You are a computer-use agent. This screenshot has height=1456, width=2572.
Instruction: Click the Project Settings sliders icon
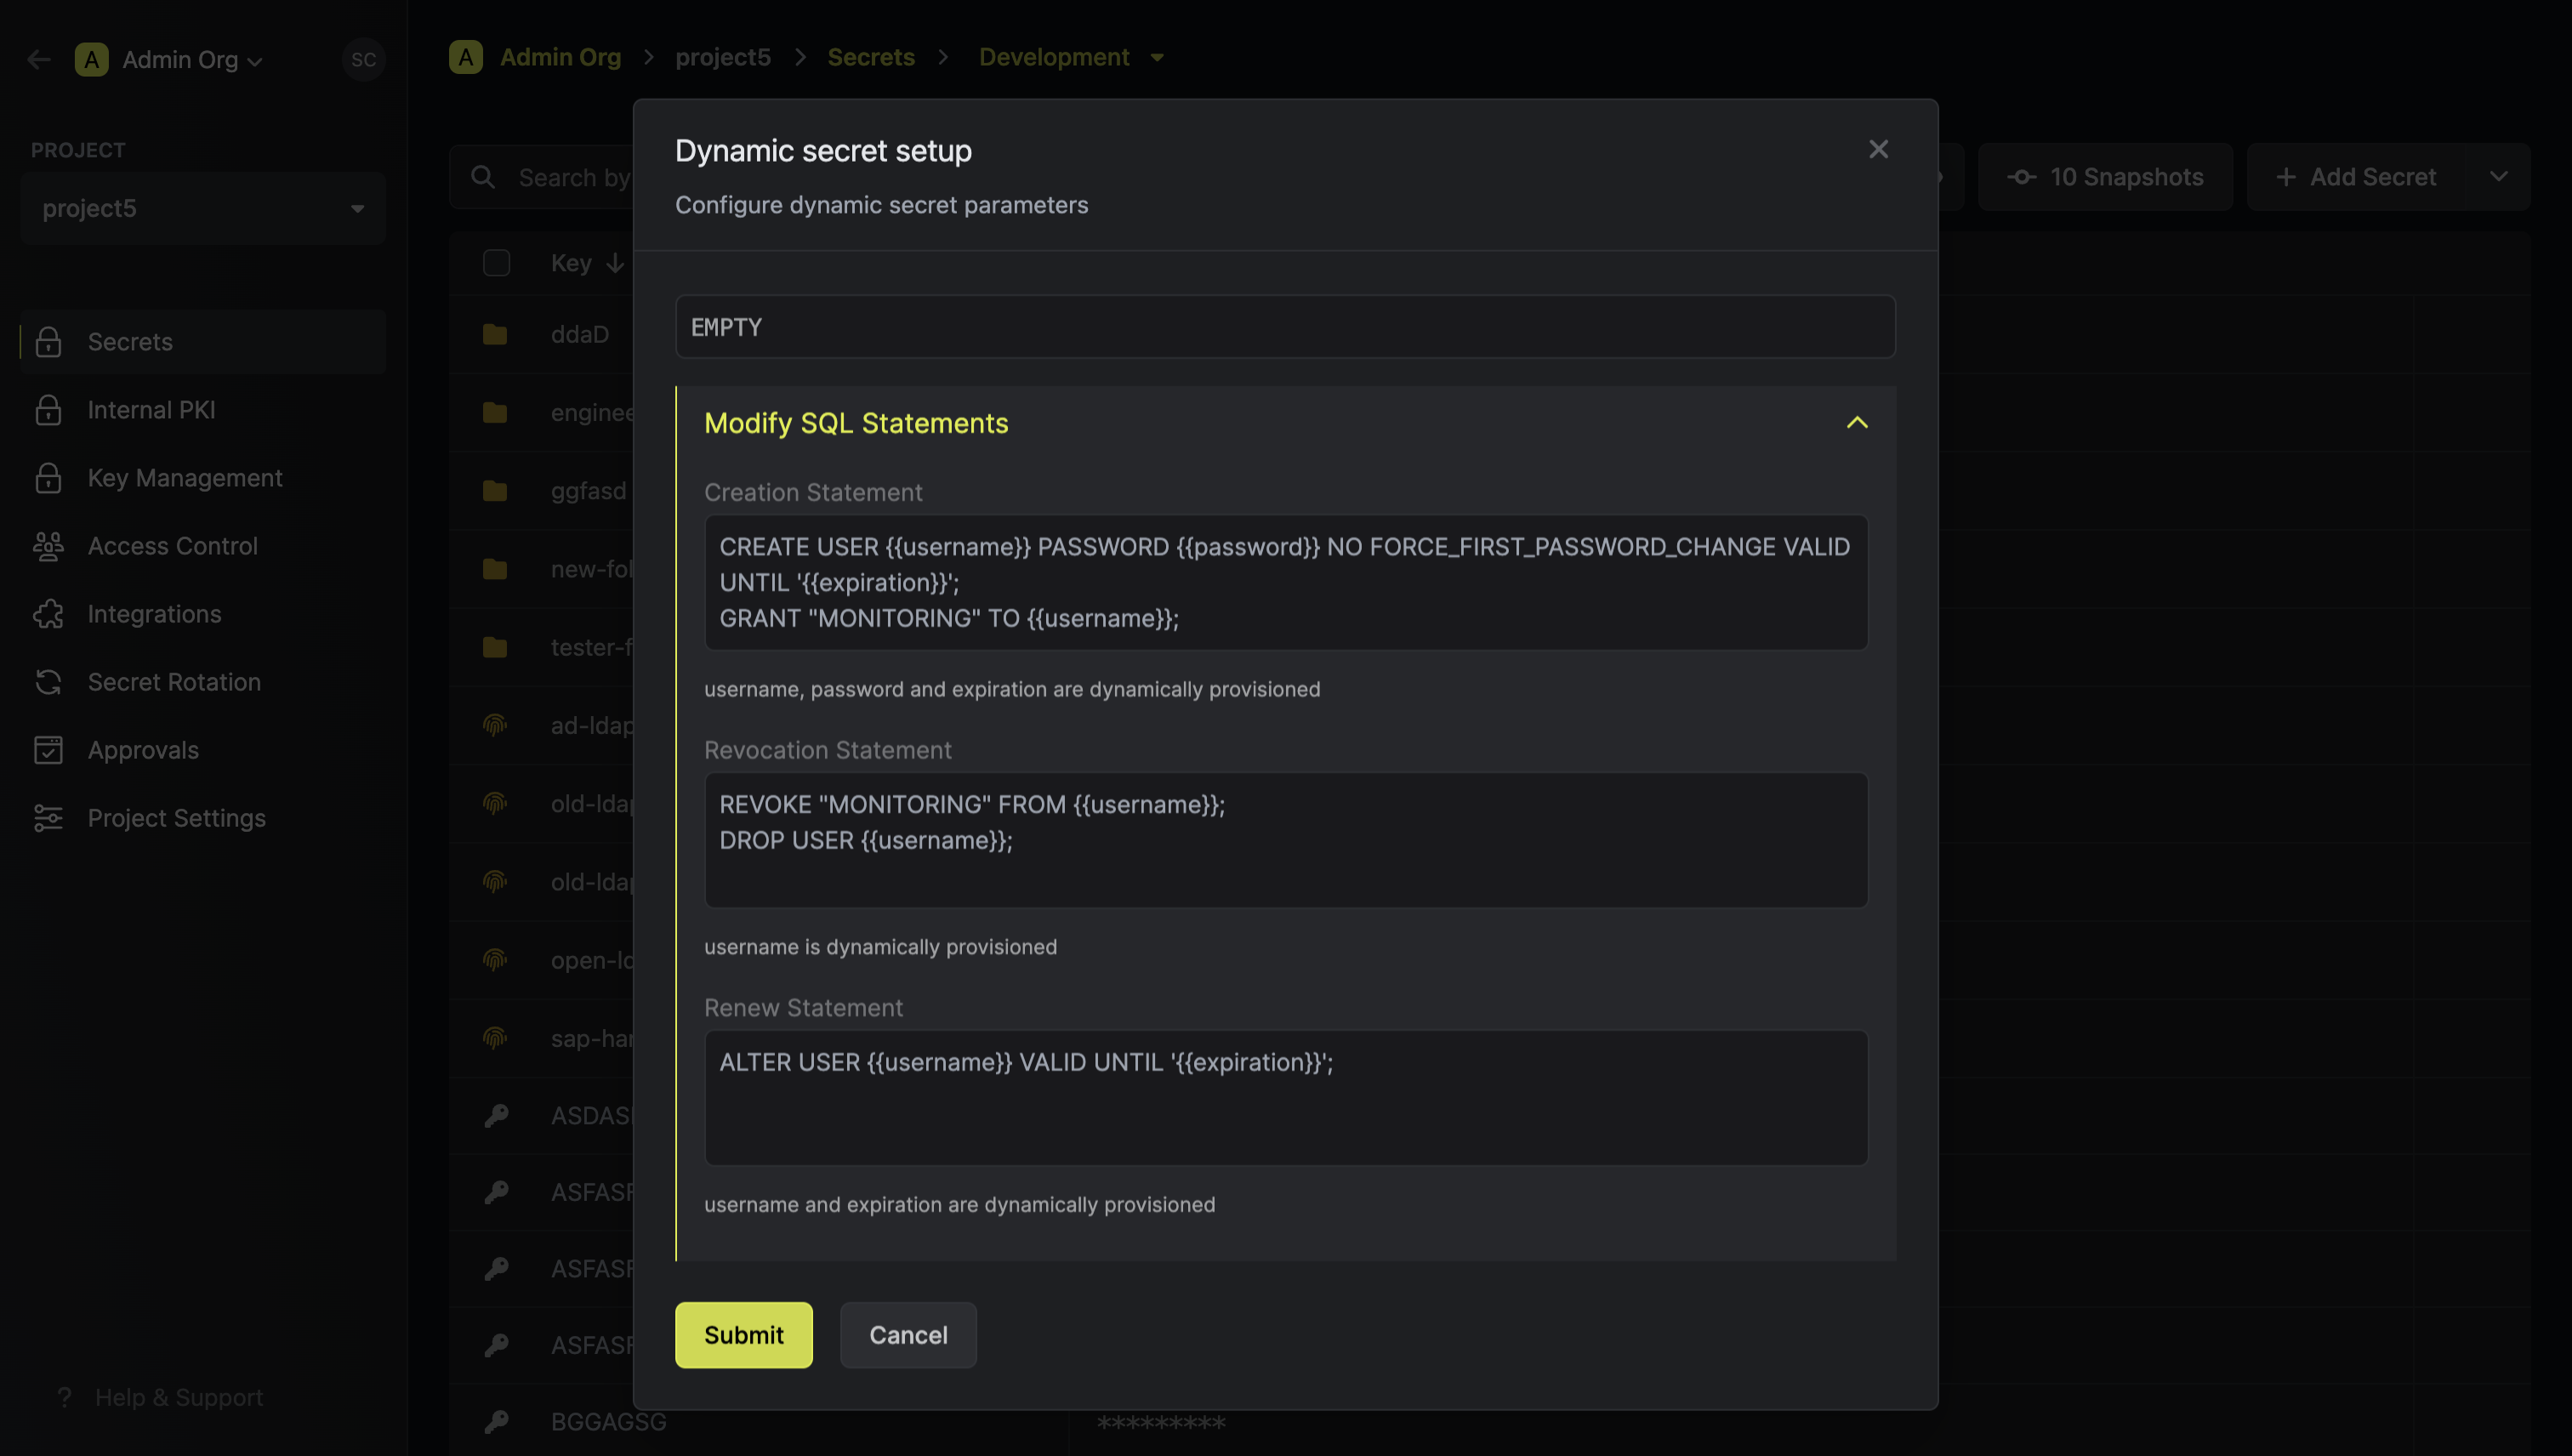click(x=48, y=817)
